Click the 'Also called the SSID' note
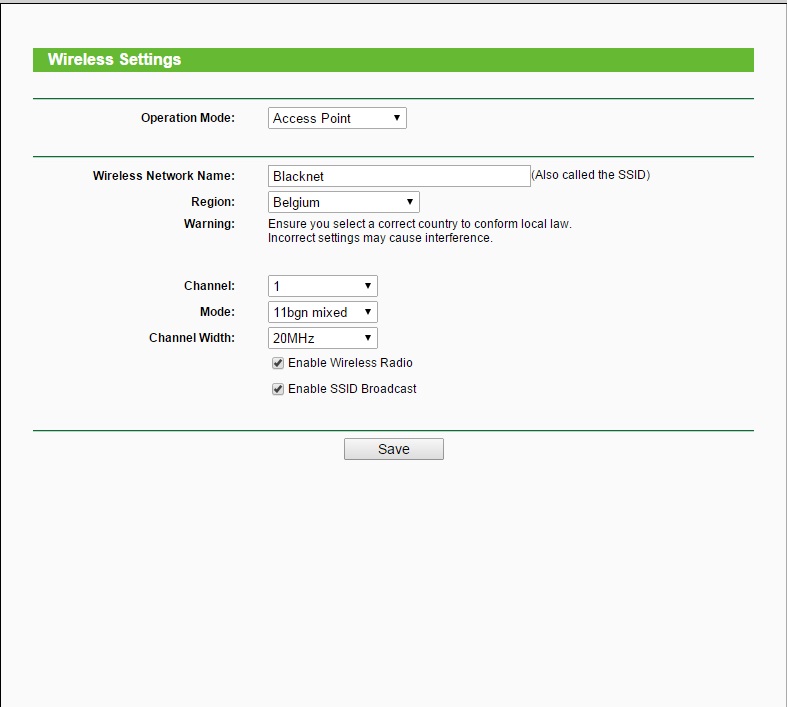Image resolution: width=787 pixels, height=707 pixels. pyautogui.click(x=590, y=175)
